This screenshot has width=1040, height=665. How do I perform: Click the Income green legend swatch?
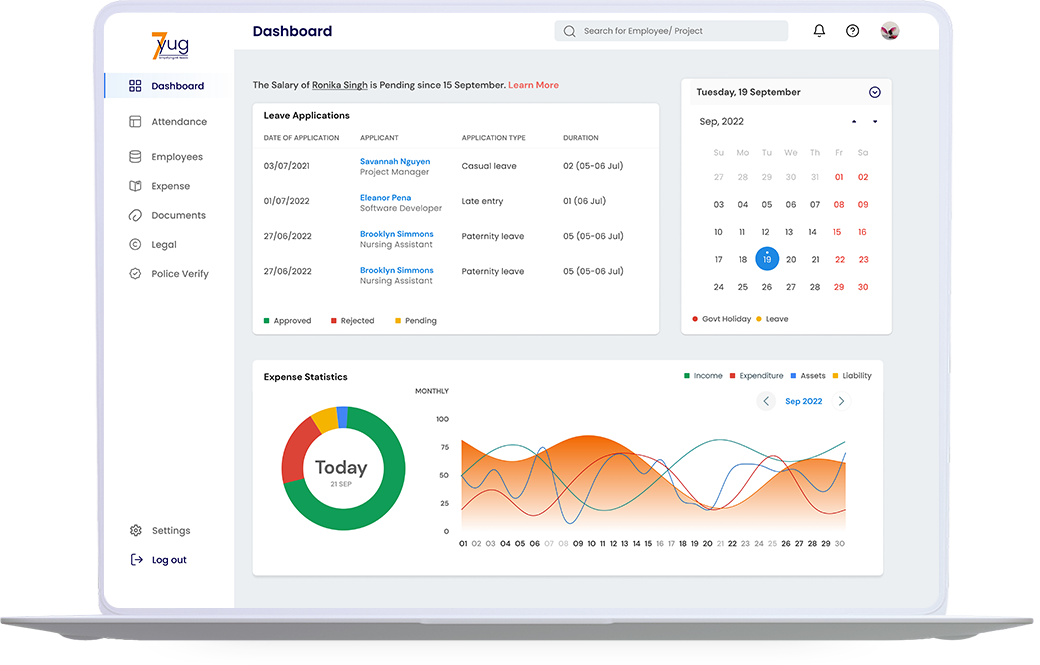click(687, 376)
